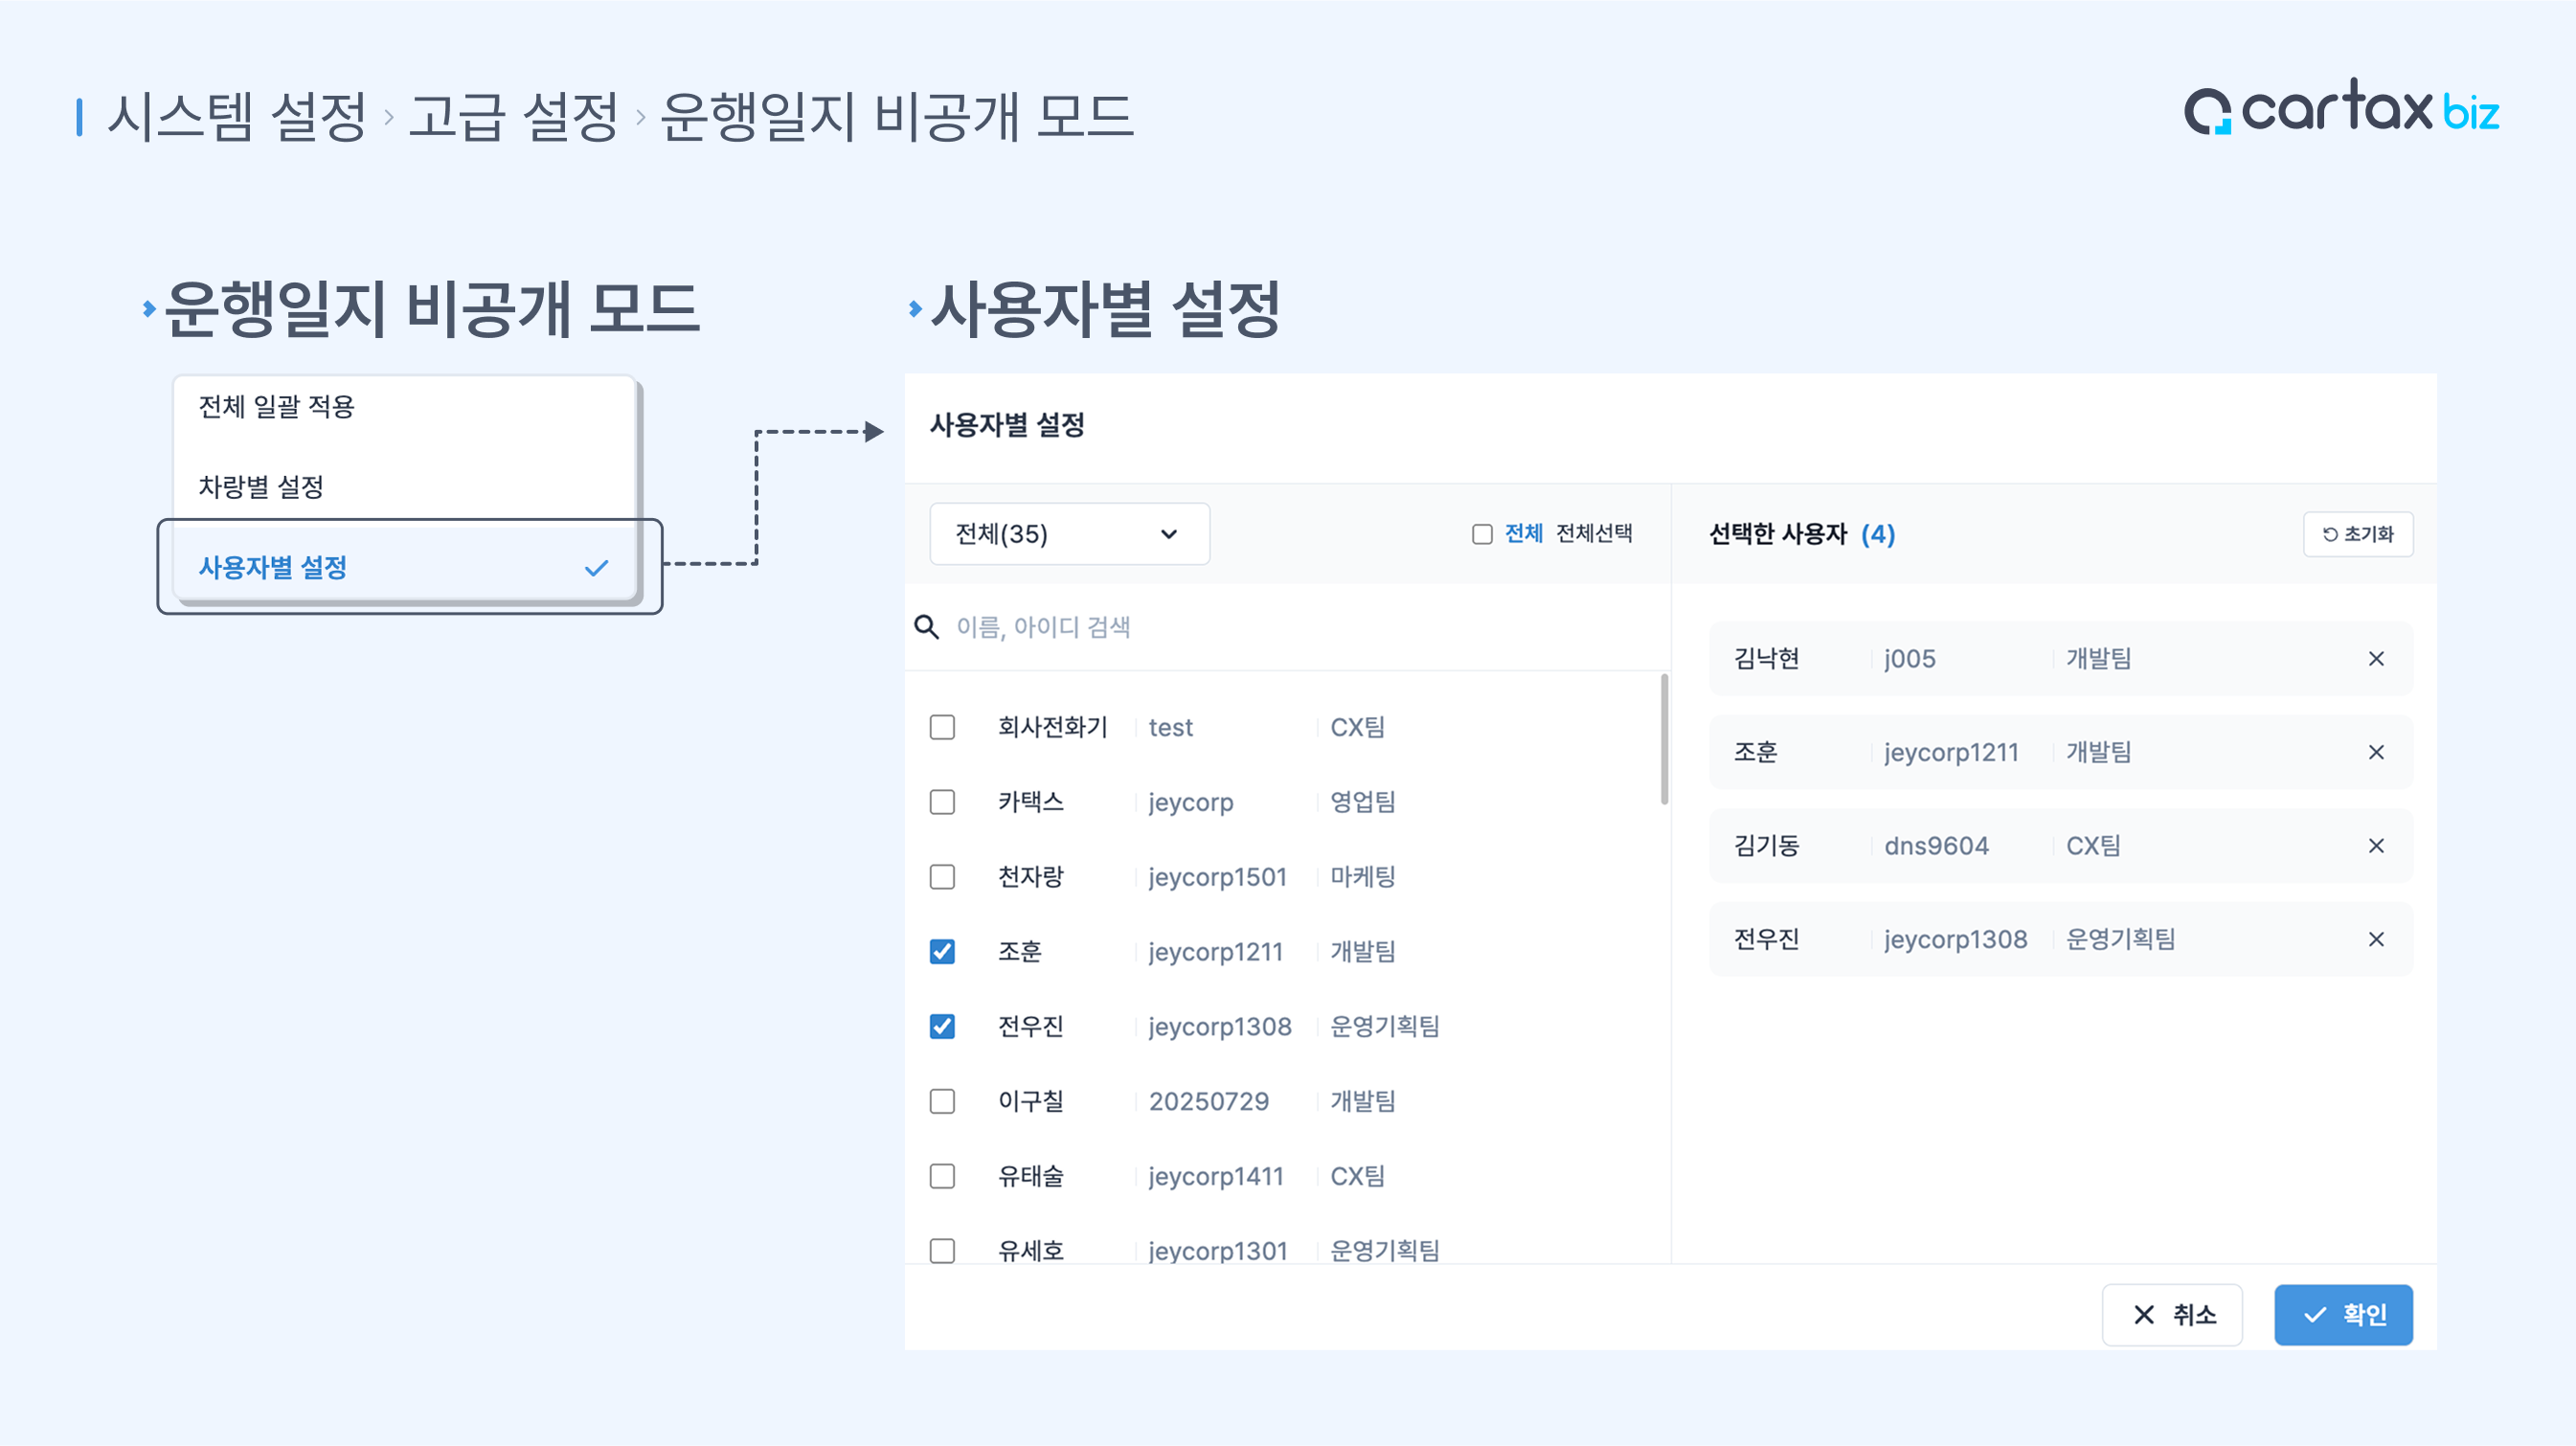Click checkmark next to 사용자별 설정
This screenshot has width=2576, height=1446.
tap(596, 568)
